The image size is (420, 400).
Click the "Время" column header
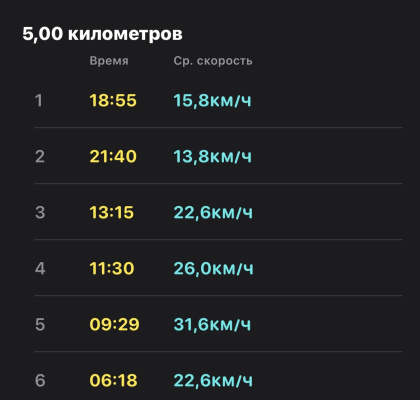(109, 61)
